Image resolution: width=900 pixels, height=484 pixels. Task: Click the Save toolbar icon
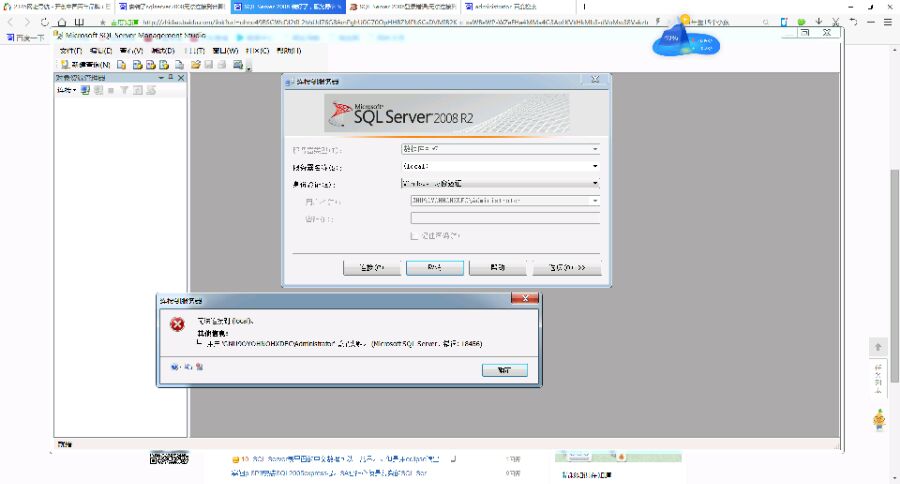tap(208, 65)
